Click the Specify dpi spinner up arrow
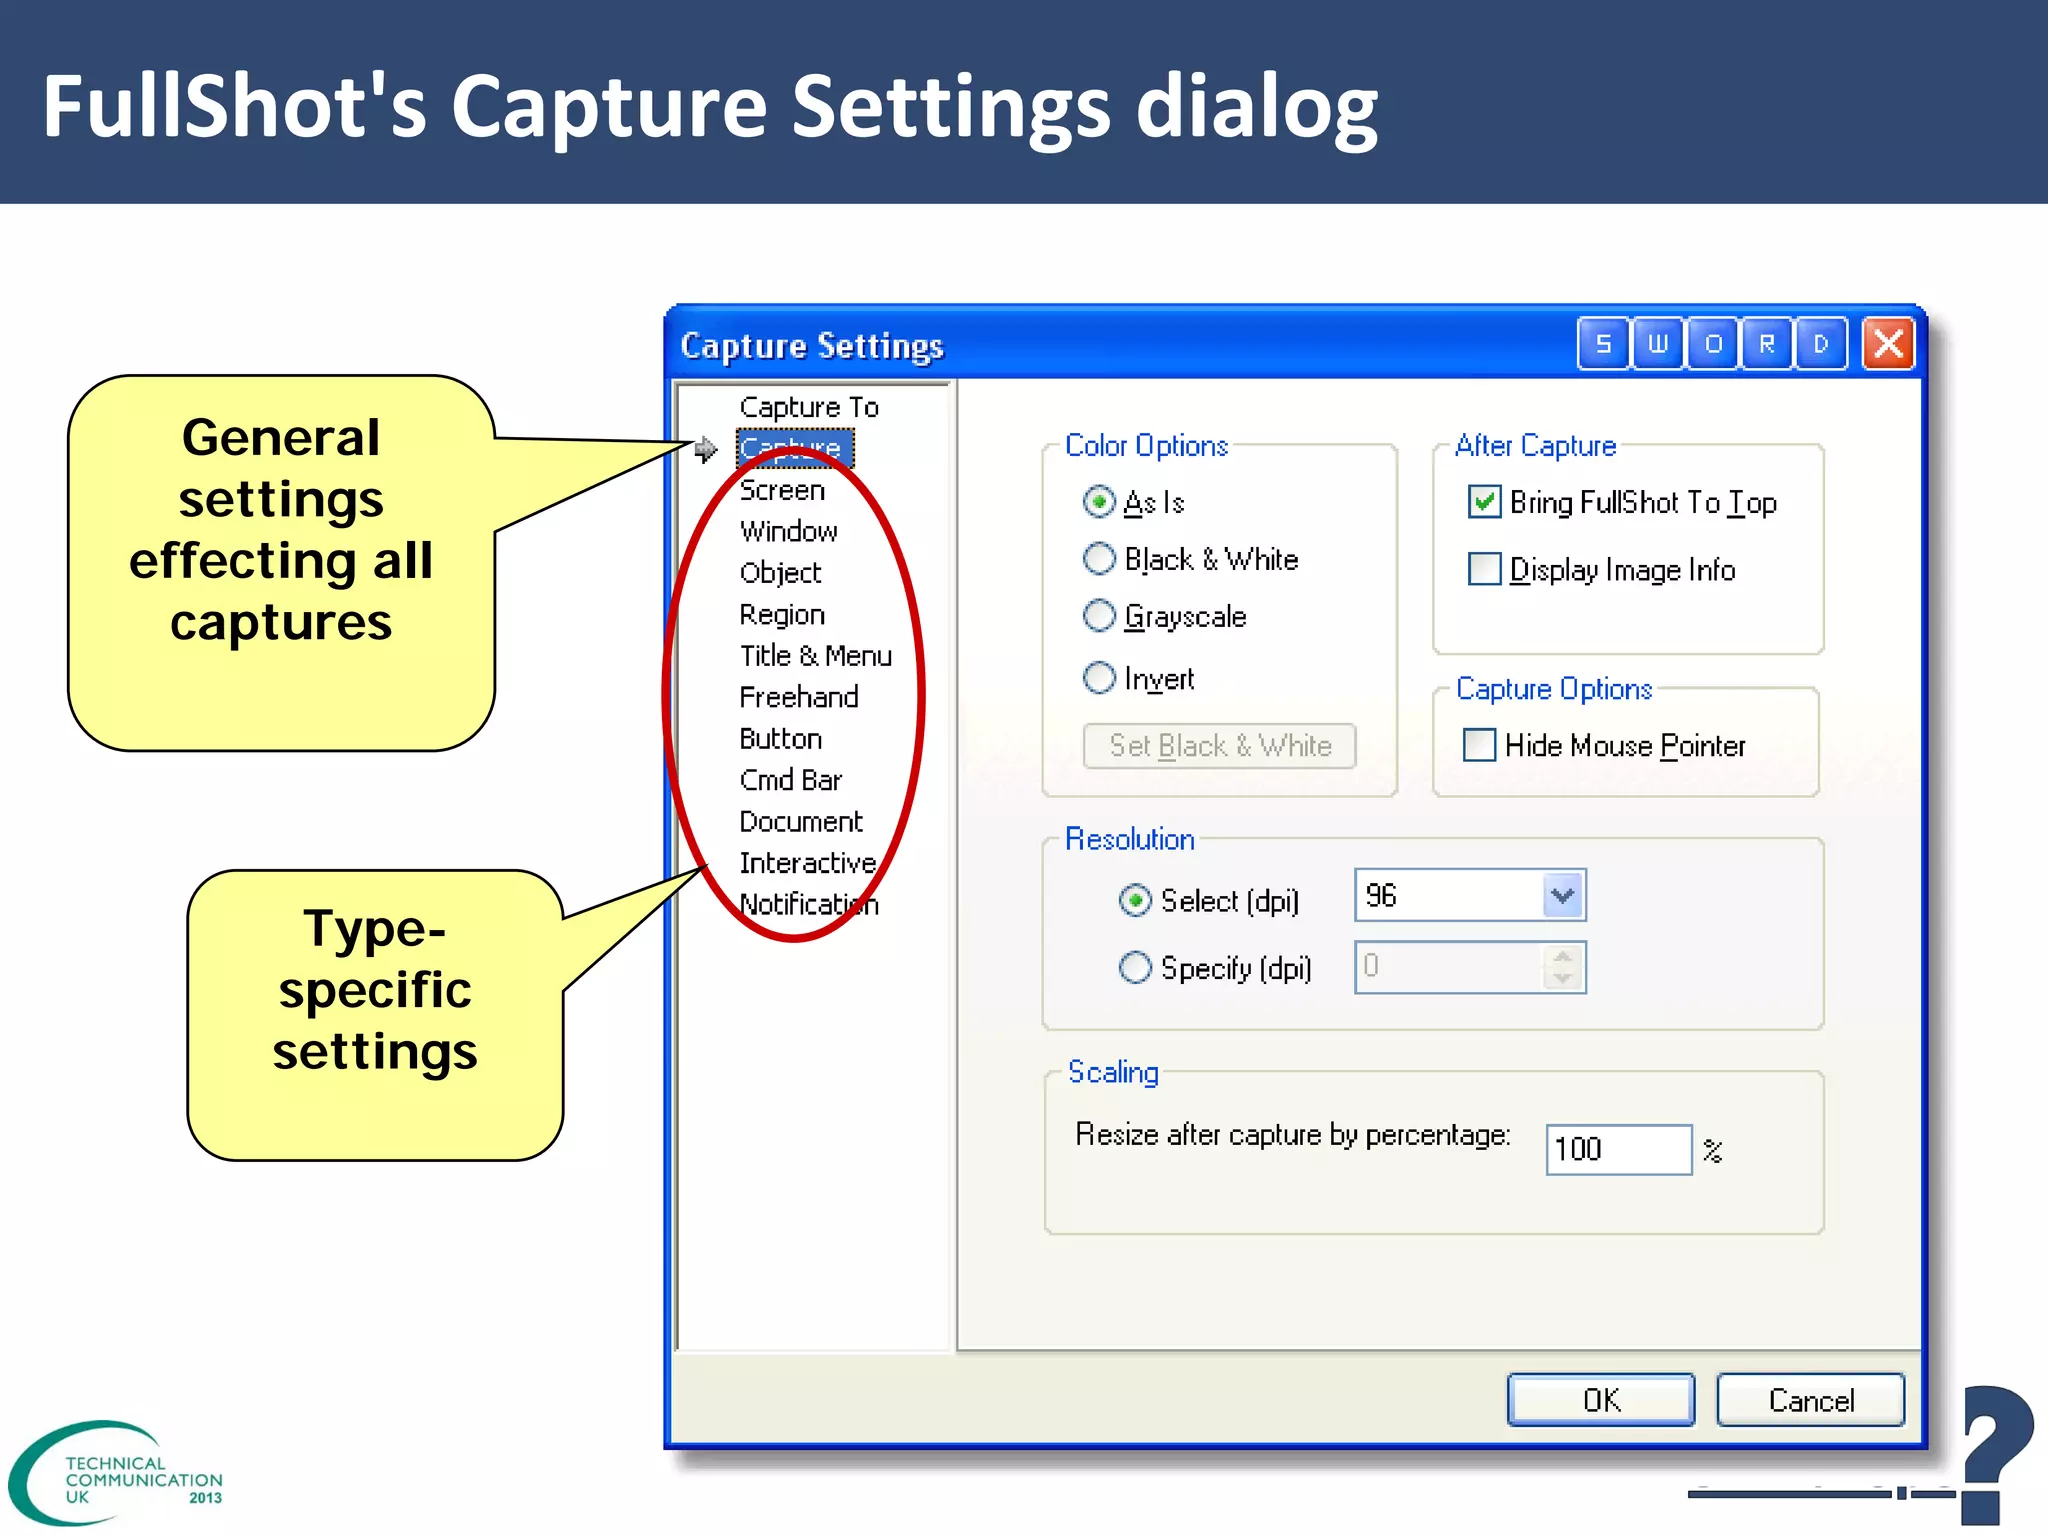Viewport: 2048px width, 1536px height. 1563,956
